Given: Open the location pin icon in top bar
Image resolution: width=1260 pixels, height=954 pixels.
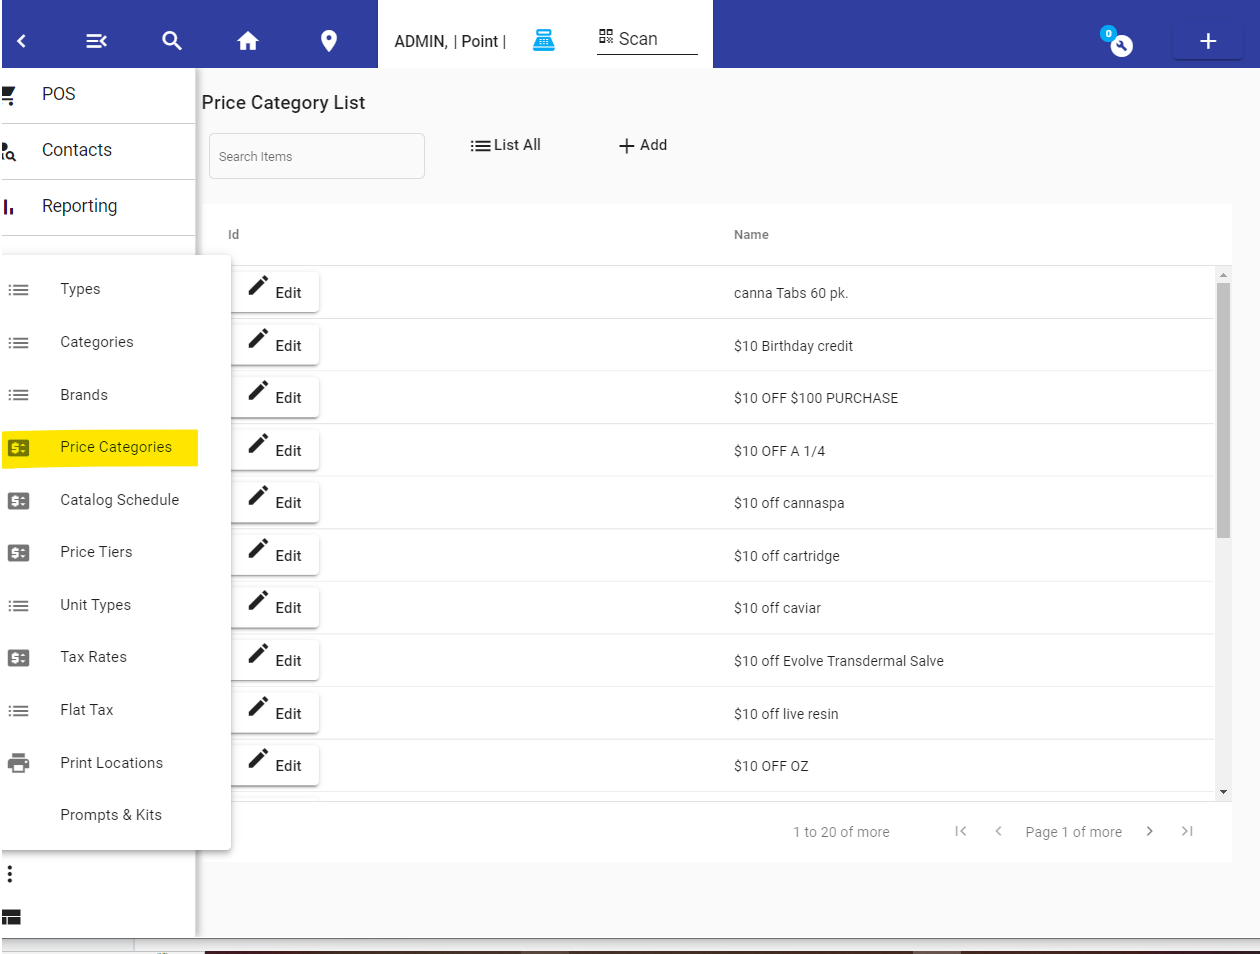Looking at the screenshot, I should tap(329, 41).
